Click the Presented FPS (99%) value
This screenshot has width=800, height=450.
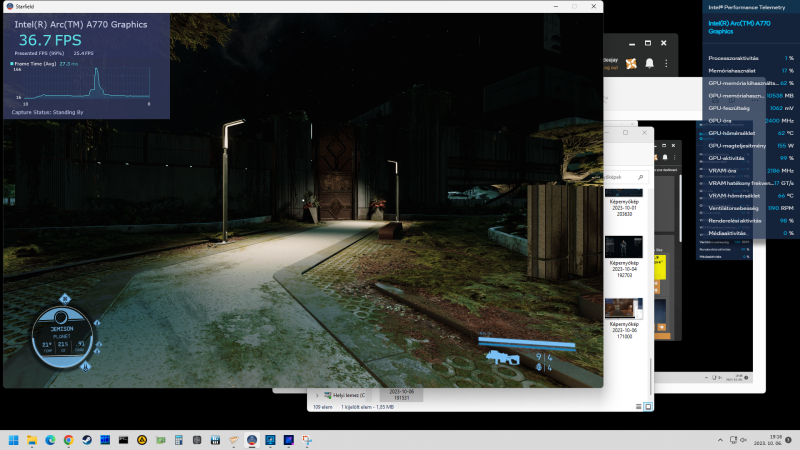point(83,53)
